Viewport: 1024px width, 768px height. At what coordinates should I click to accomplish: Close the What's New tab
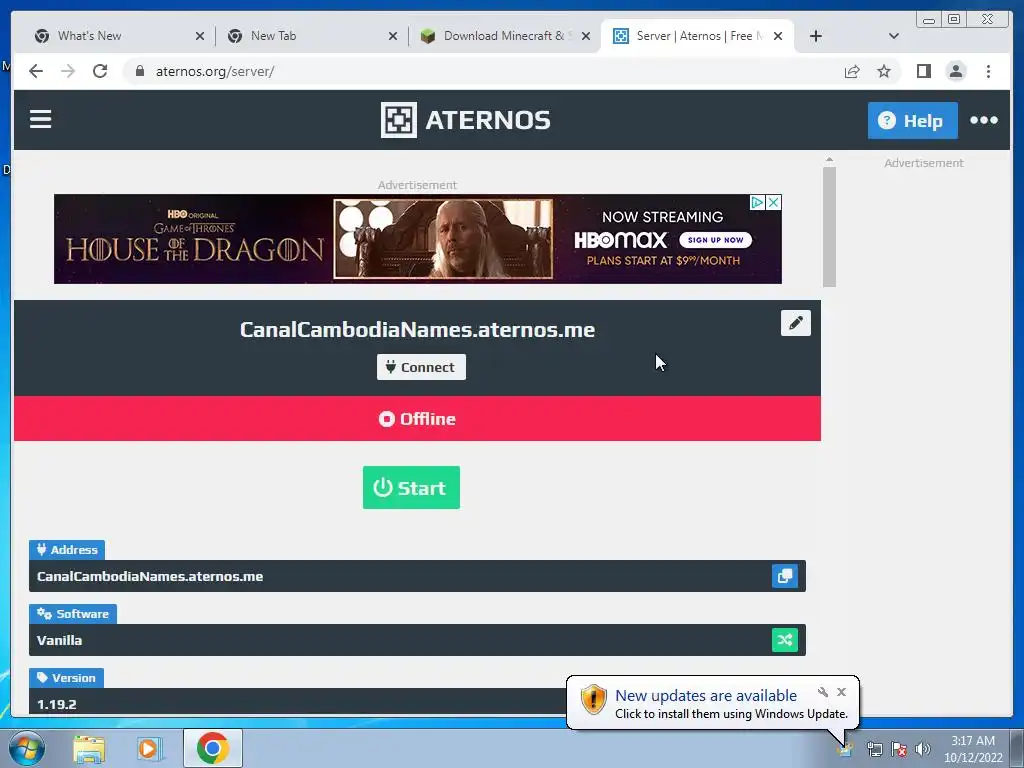[x=200, y=37]
